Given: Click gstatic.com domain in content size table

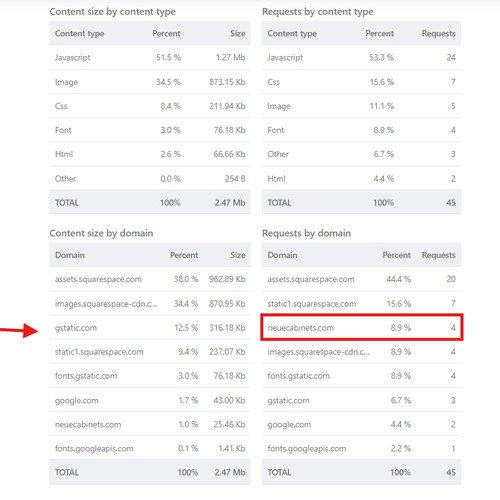Looking at the screenshot, I should (x=76, y=328).
